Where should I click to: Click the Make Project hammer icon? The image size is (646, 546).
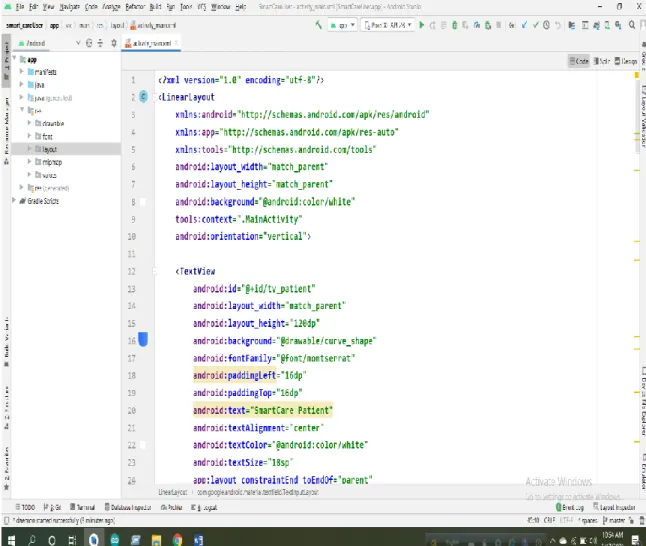(x=318, y=25)
